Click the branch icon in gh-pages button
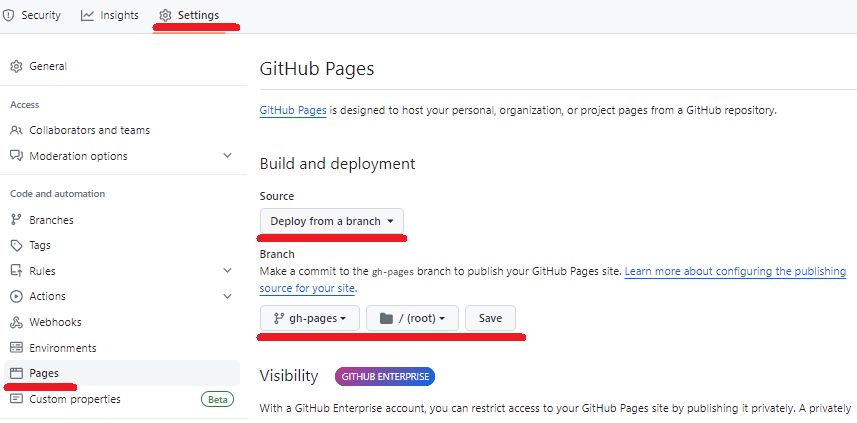 point(279,318)
